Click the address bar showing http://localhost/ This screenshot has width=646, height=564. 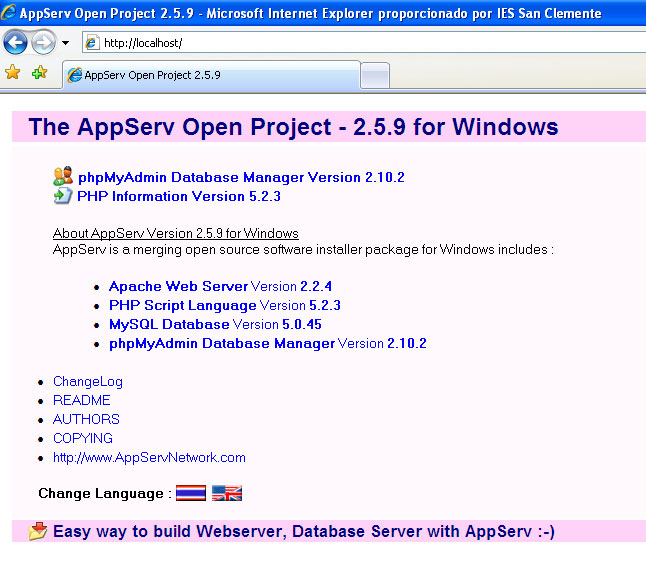(x=364, y=43)
